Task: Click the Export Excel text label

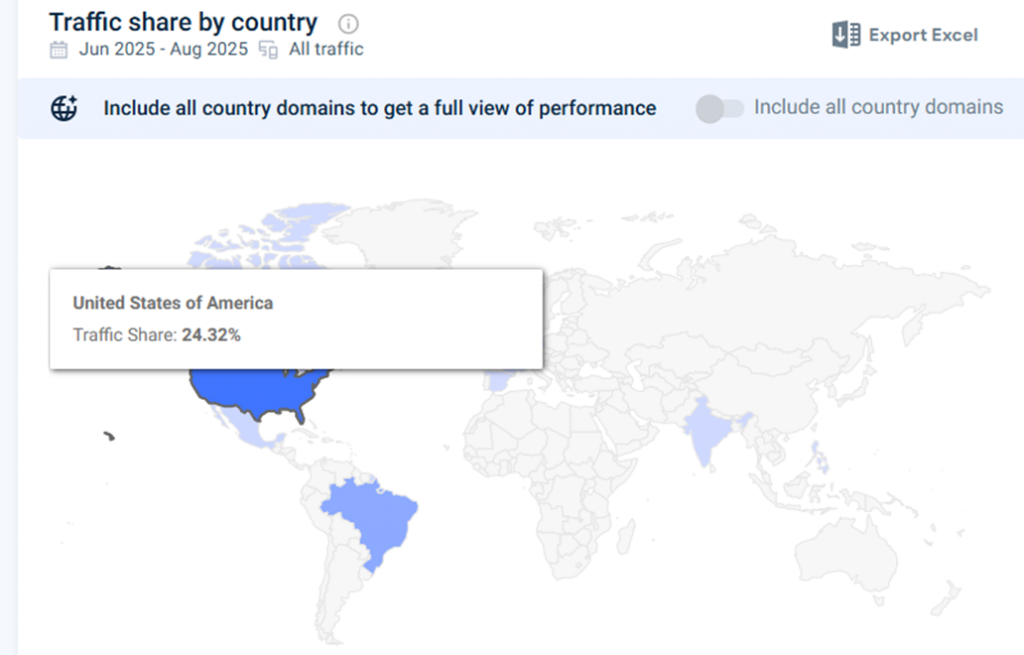Action: (x=923, y=35)
